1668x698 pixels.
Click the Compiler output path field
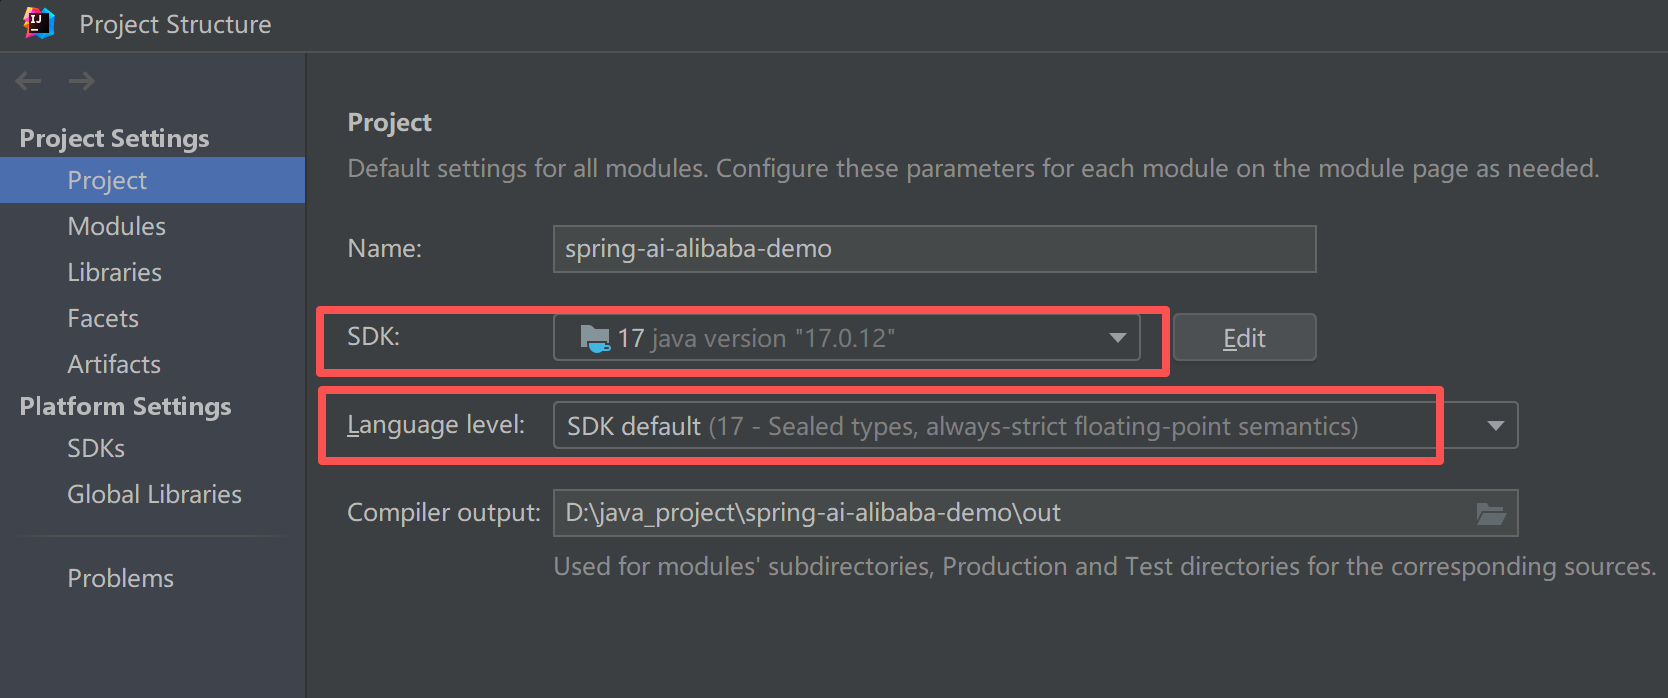tap(1010, 513)
